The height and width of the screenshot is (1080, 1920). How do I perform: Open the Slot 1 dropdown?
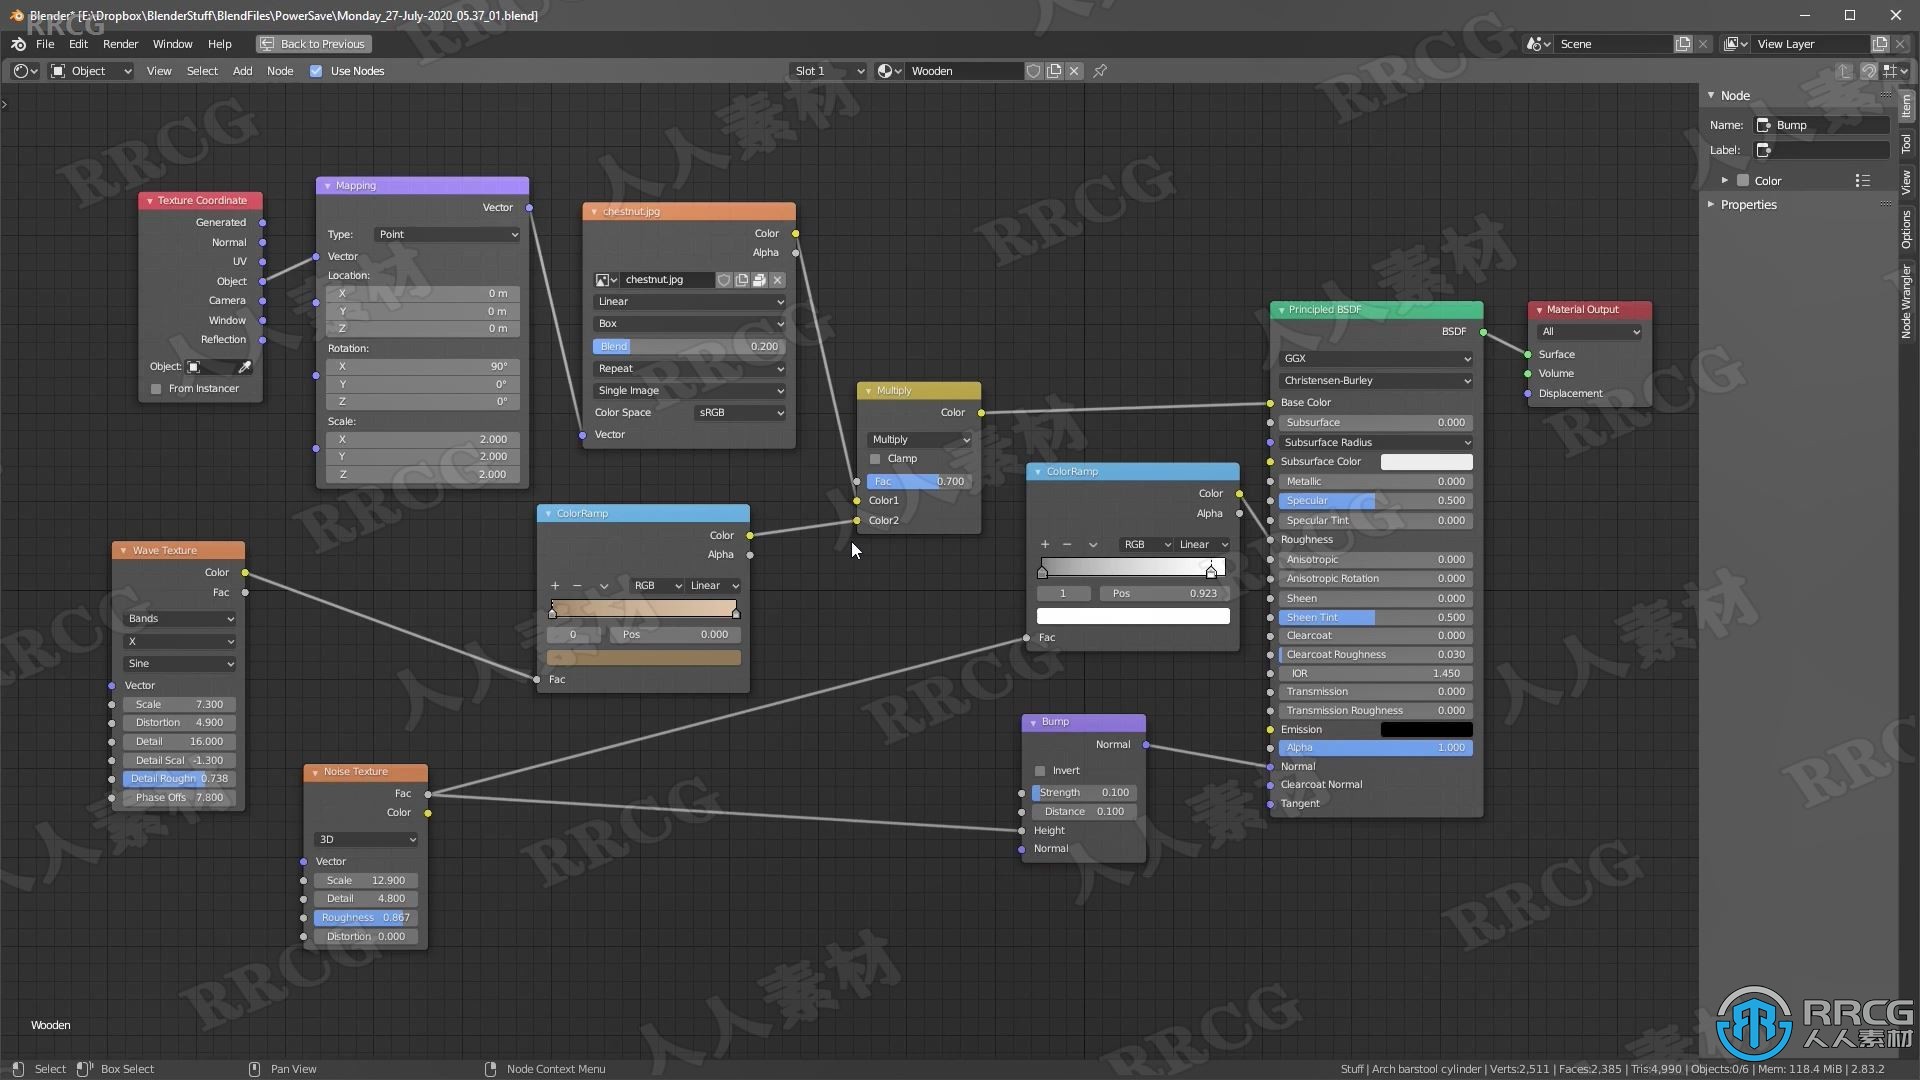pos(828,71)
